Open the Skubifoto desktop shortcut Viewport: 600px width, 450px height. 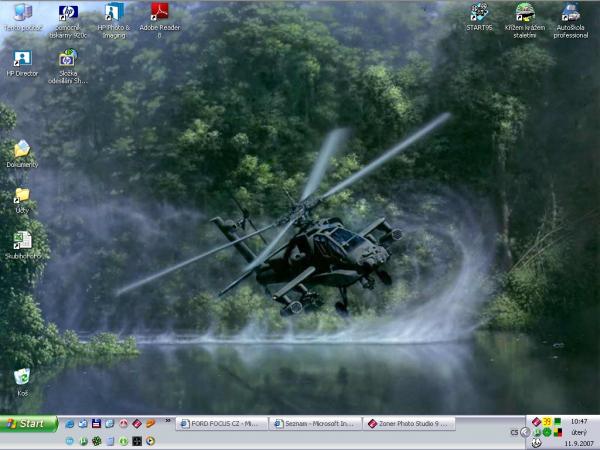pos(21,241)
